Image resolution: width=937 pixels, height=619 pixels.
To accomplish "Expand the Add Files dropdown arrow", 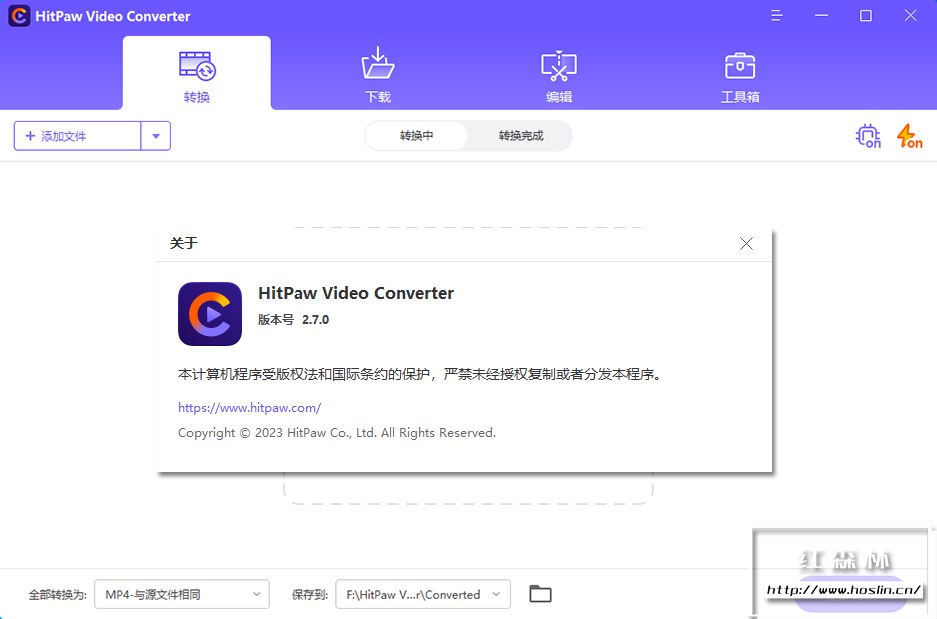I will (x=156, y=136).
